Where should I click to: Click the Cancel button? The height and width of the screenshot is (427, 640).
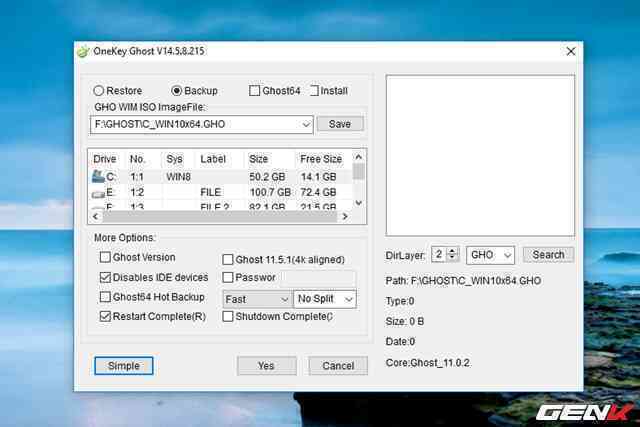[x=338, y=366]
